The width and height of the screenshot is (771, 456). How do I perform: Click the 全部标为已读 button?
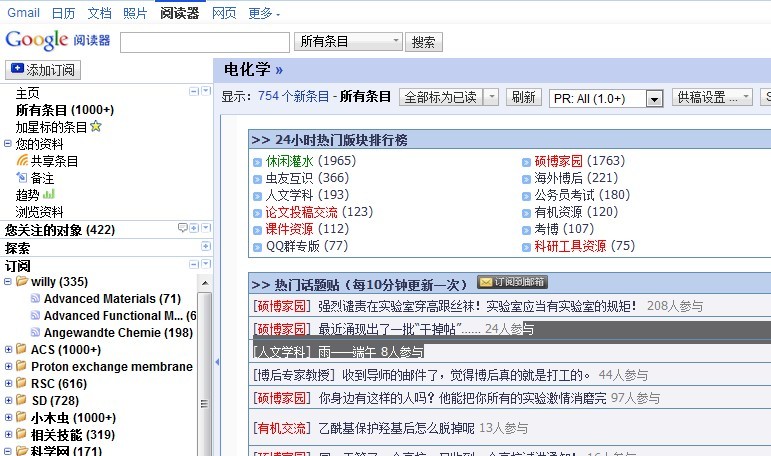pyautogui.click(x=441, y=97)
